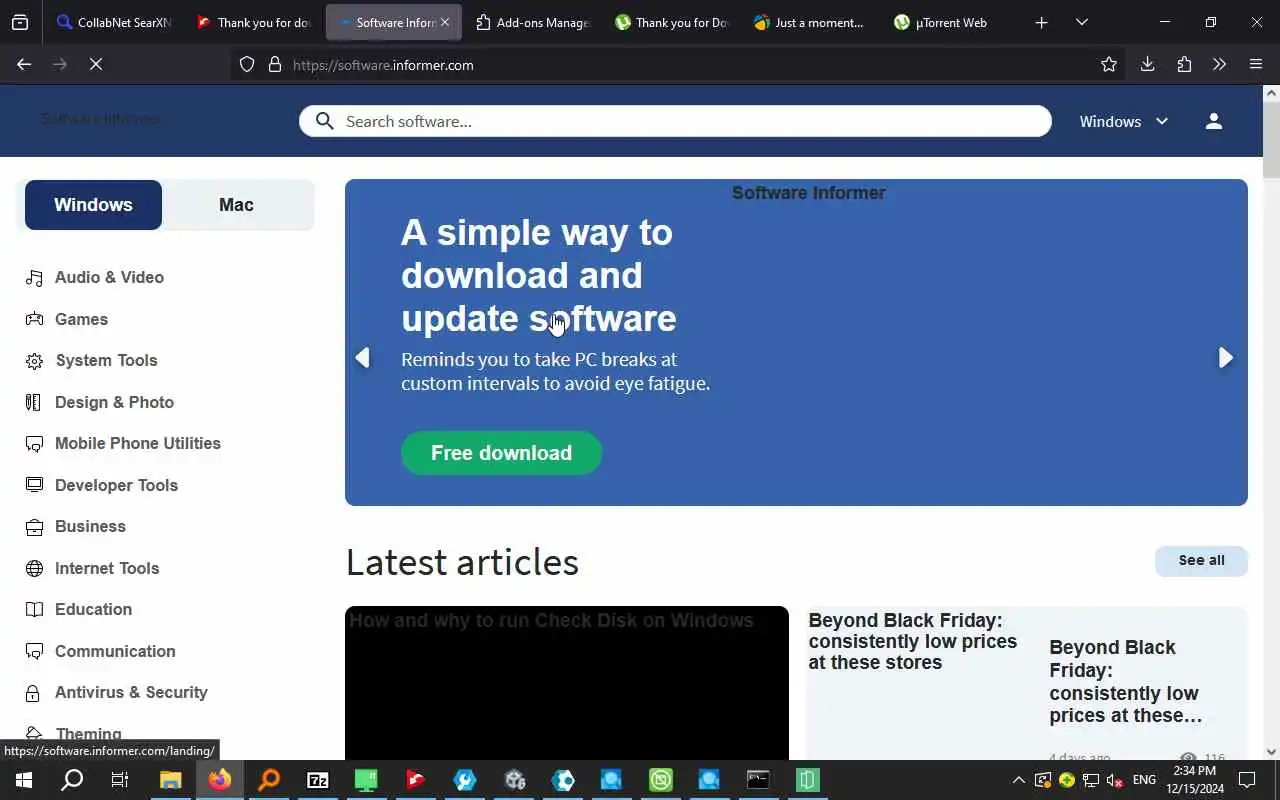This screenshot has height=800, width=1280.
Task: Close the Software Informer tab
Action: (445, 22)
